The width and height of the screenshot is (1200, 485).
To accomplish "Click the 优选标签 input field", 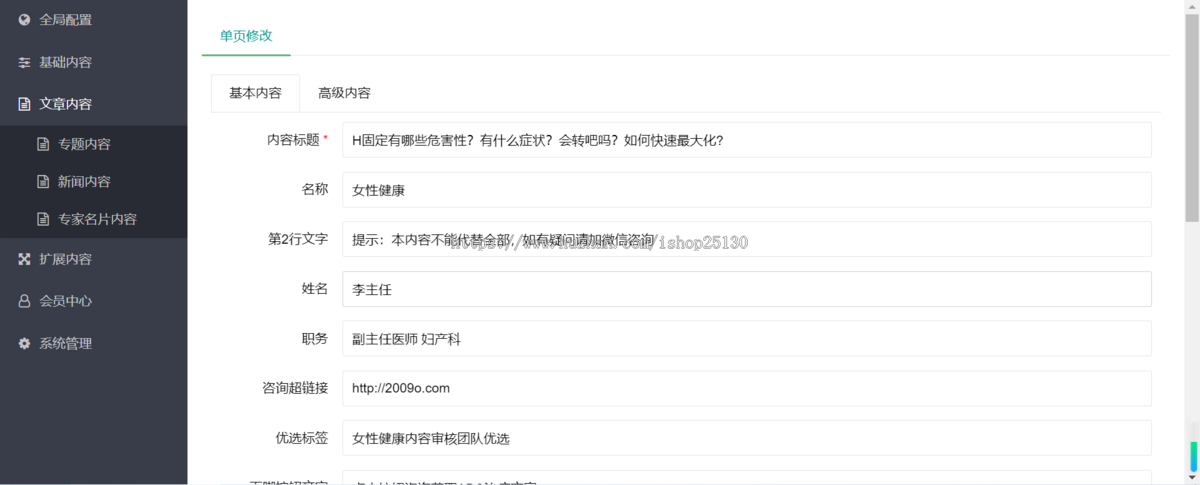I will 746,438.
